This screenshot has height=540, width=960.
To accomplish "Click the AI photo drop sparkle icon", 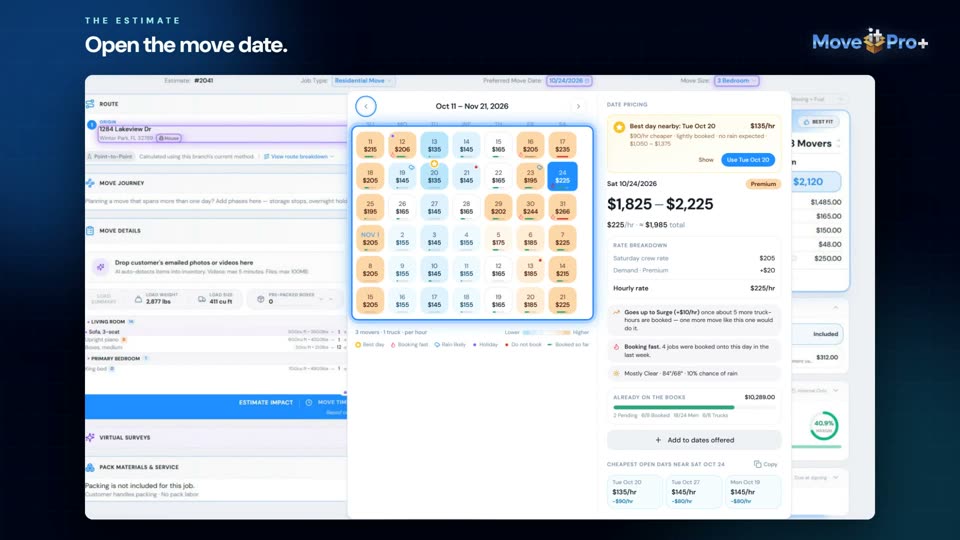I will click(x=100, y=267).
